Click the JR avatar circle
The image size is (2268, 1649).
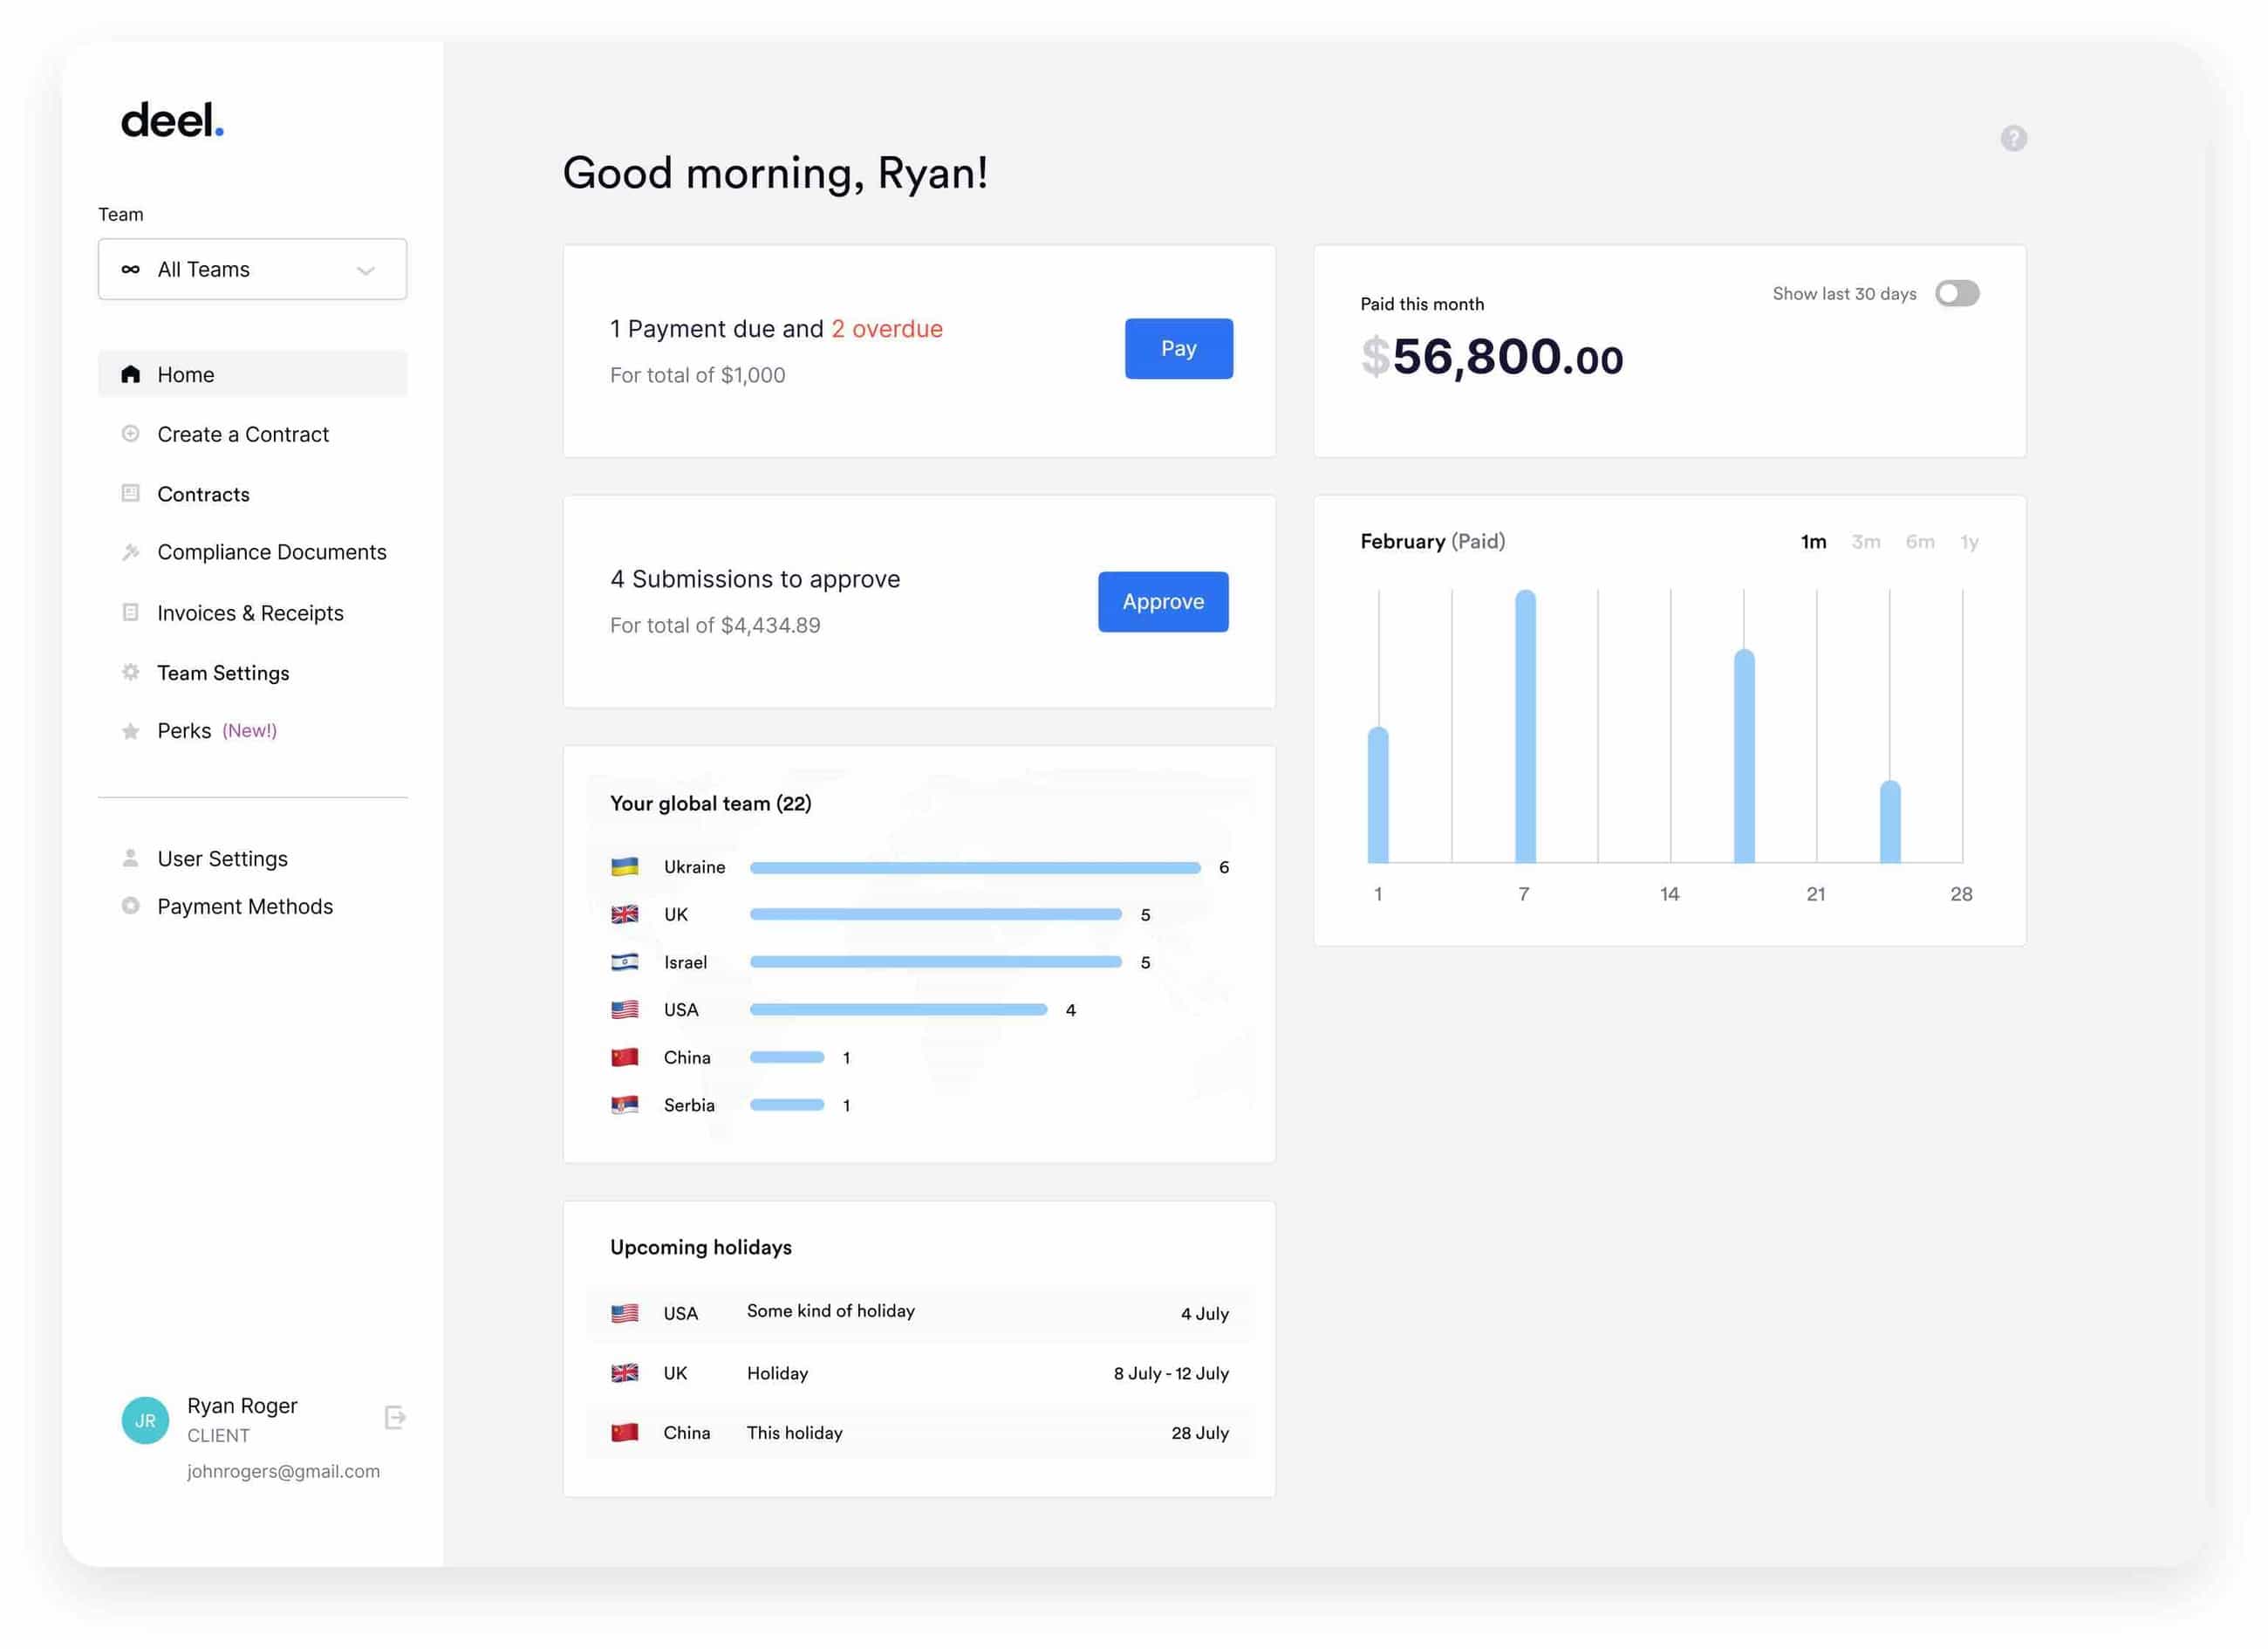tap(144, 1419)
